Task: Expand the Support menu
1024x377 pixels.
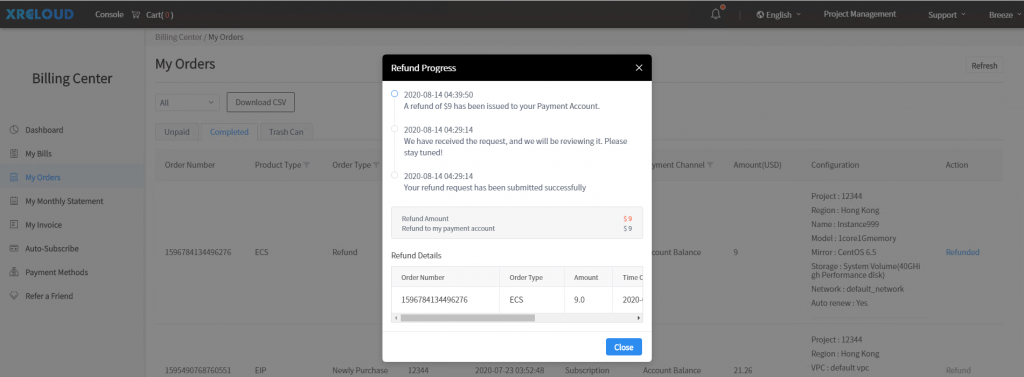Action: (x=946, y=14)
